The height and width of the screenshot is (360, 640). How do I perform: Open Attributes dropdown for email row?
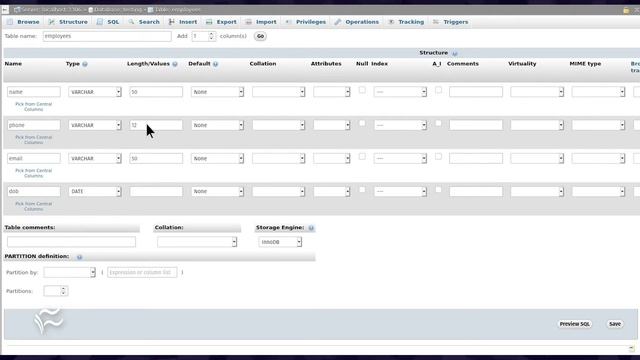tap(332, 158)
